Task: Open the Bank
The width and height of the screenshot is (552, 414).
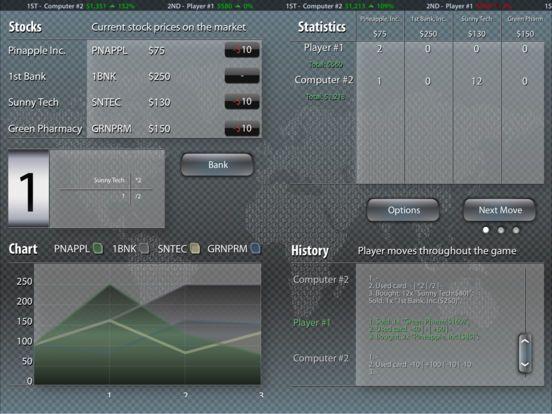Action: [217, 164]
